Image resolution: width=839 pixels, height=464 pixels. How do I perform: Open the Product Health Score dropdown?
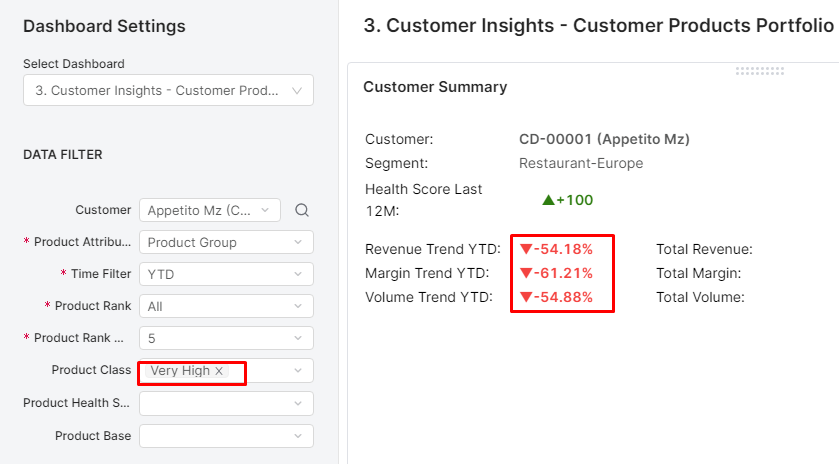pos(226,403)
